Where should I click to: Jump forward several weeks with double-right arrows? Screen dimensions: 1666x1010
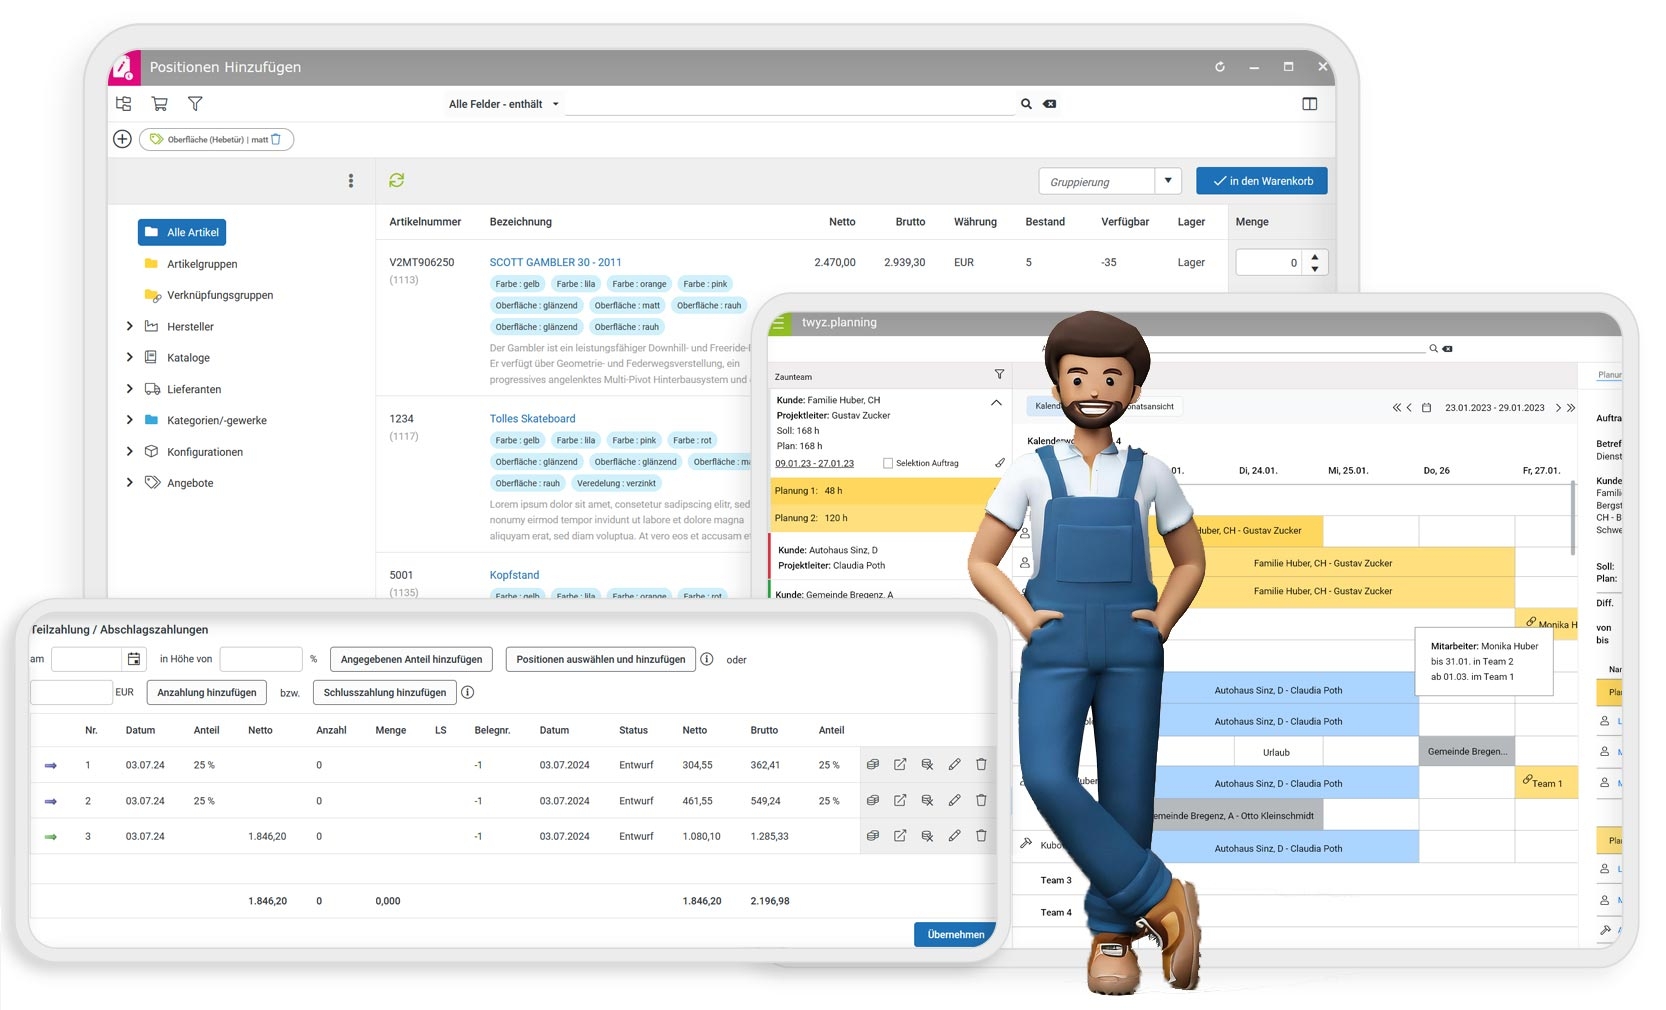[x=1571, y=408]
